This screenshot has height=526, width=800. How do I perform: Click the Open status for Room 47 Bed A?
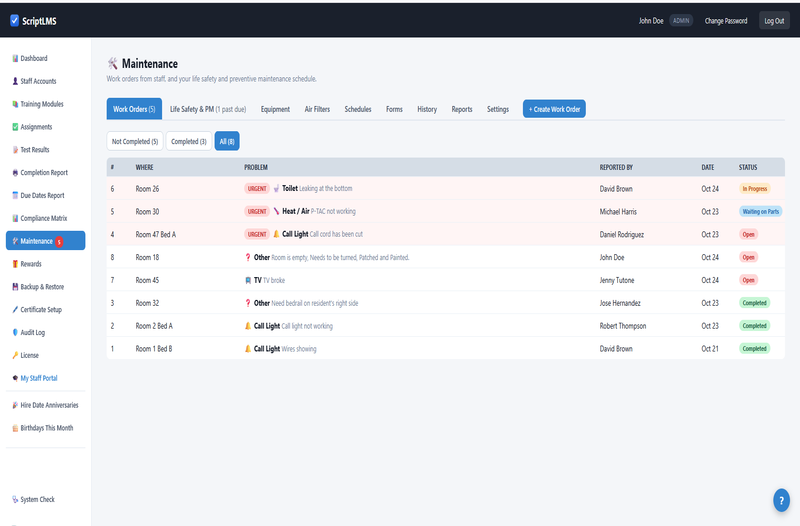point(748,234)
